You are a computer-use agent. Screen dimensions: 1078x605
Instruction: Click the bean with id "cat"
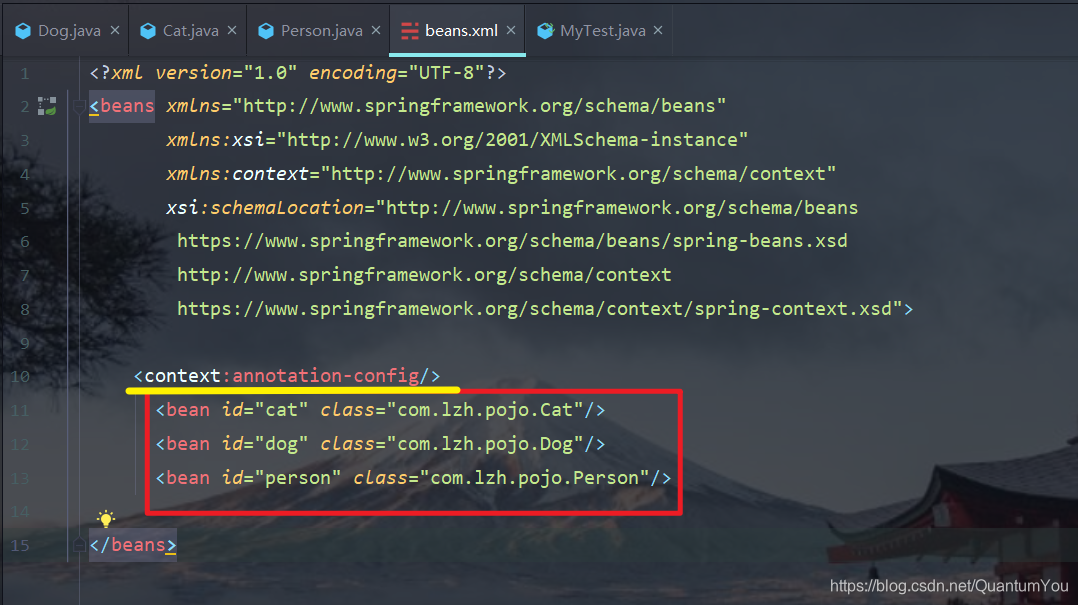(x=380, y=410)
